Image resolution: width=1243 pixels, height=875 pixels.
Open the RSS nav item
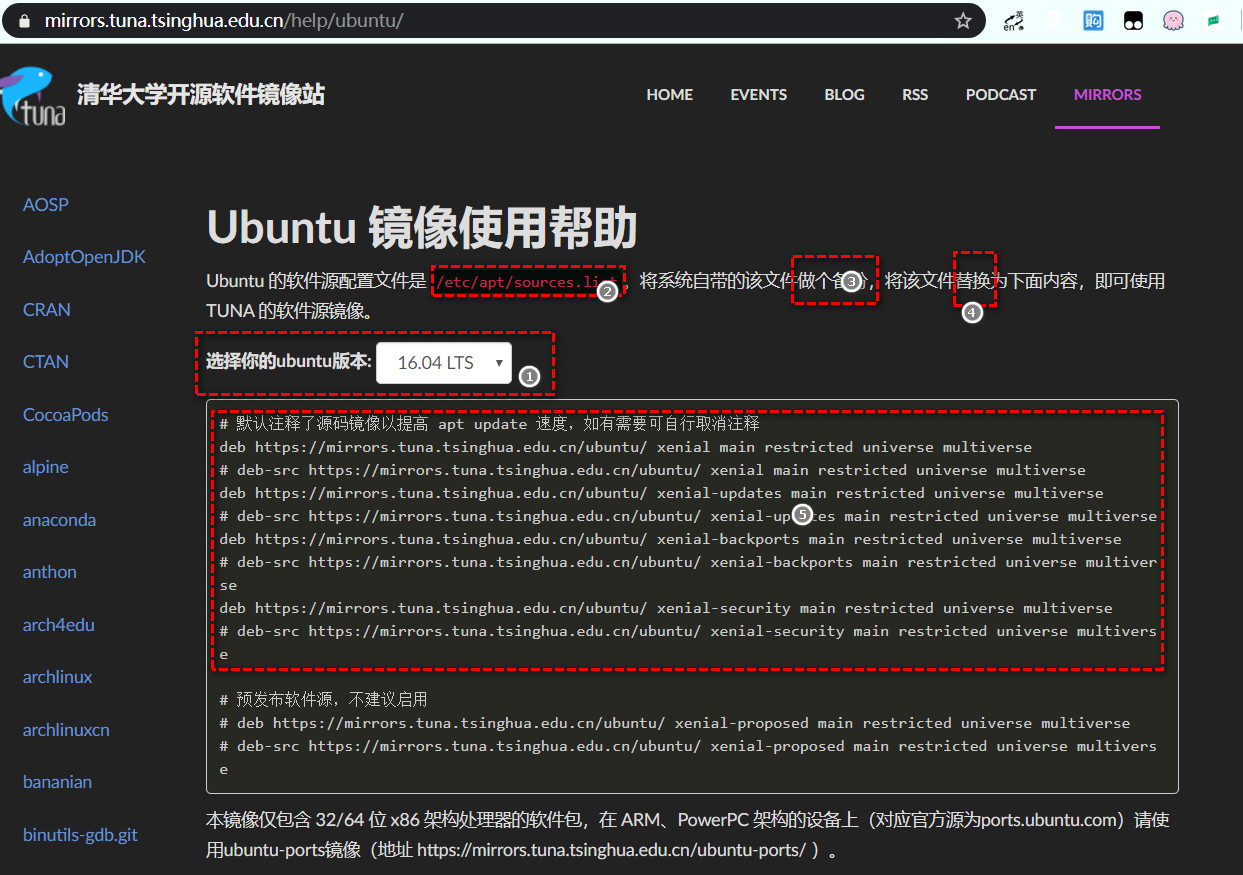pos(915,94)
